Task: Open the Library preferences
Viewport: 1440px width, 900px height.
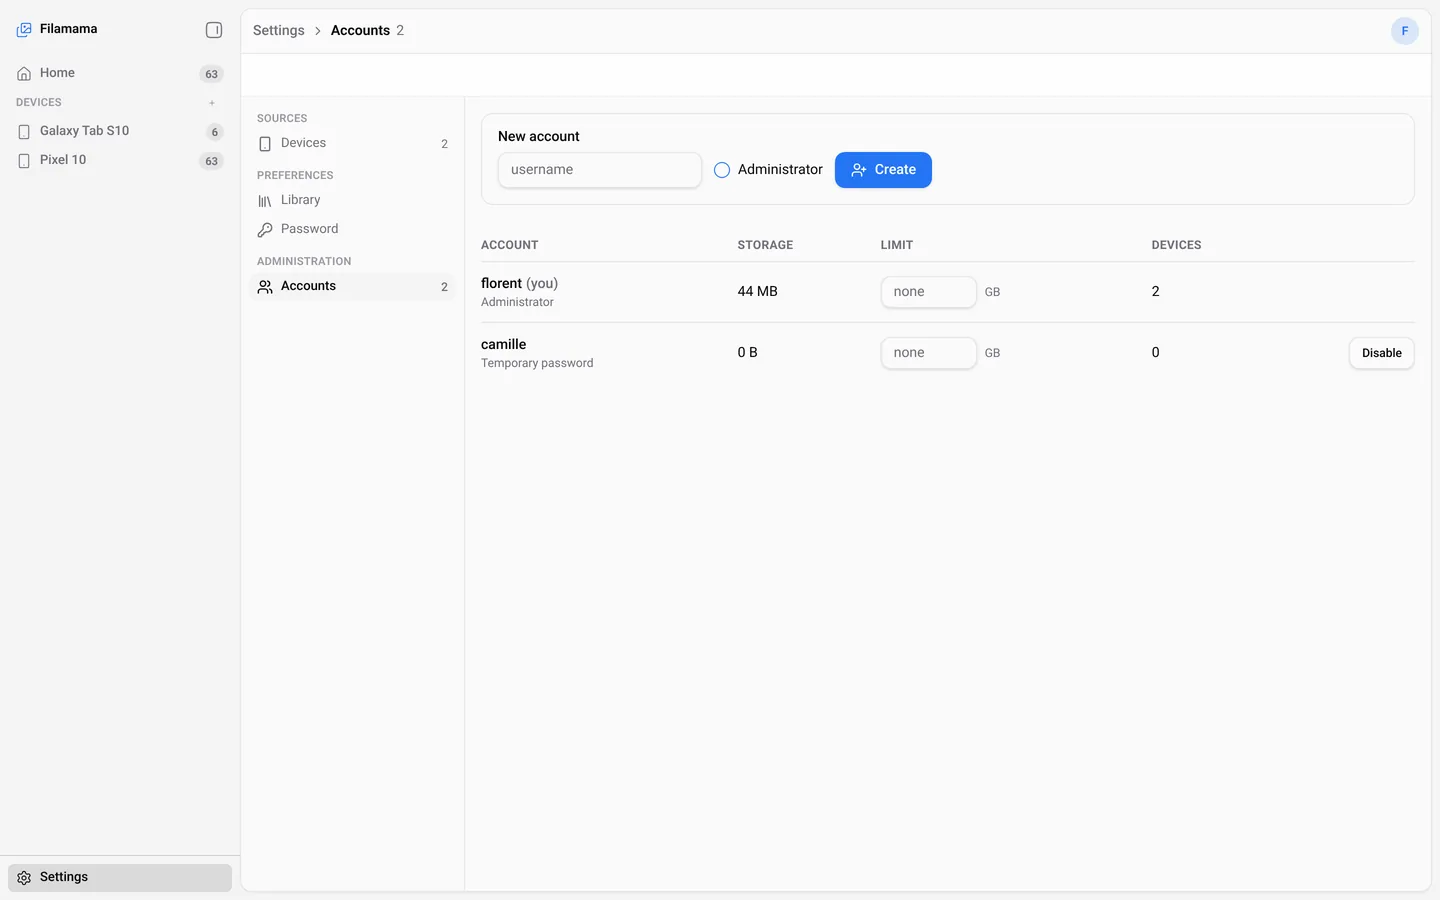Action: (353, 200)
